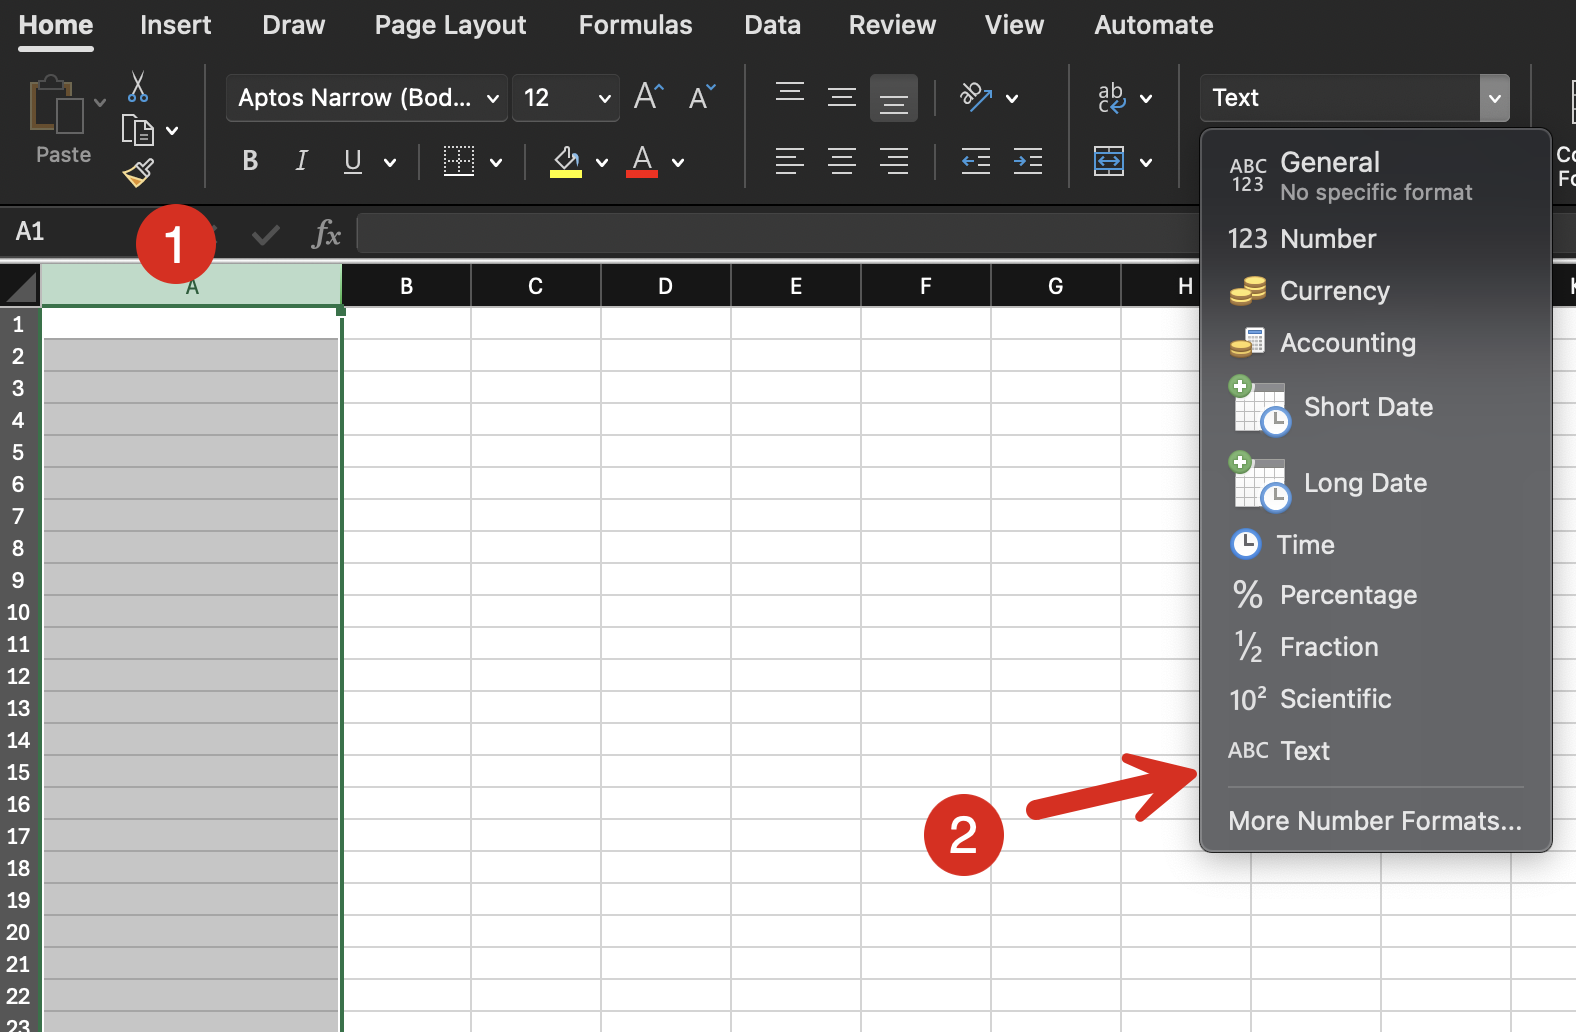The width and height of the screenshot is (1576, 1032).
Task: Expand the number format dropdown arrow
Action: click(1494, 98)
